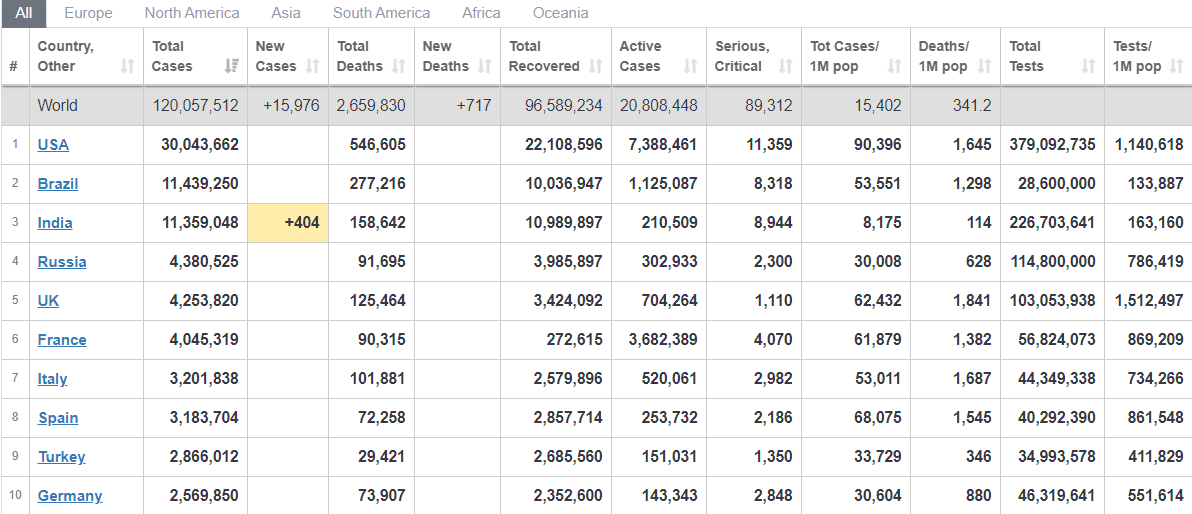Follow the UK country link
The width and height of the screenshot is (1192, 514).
coord(48,300)
